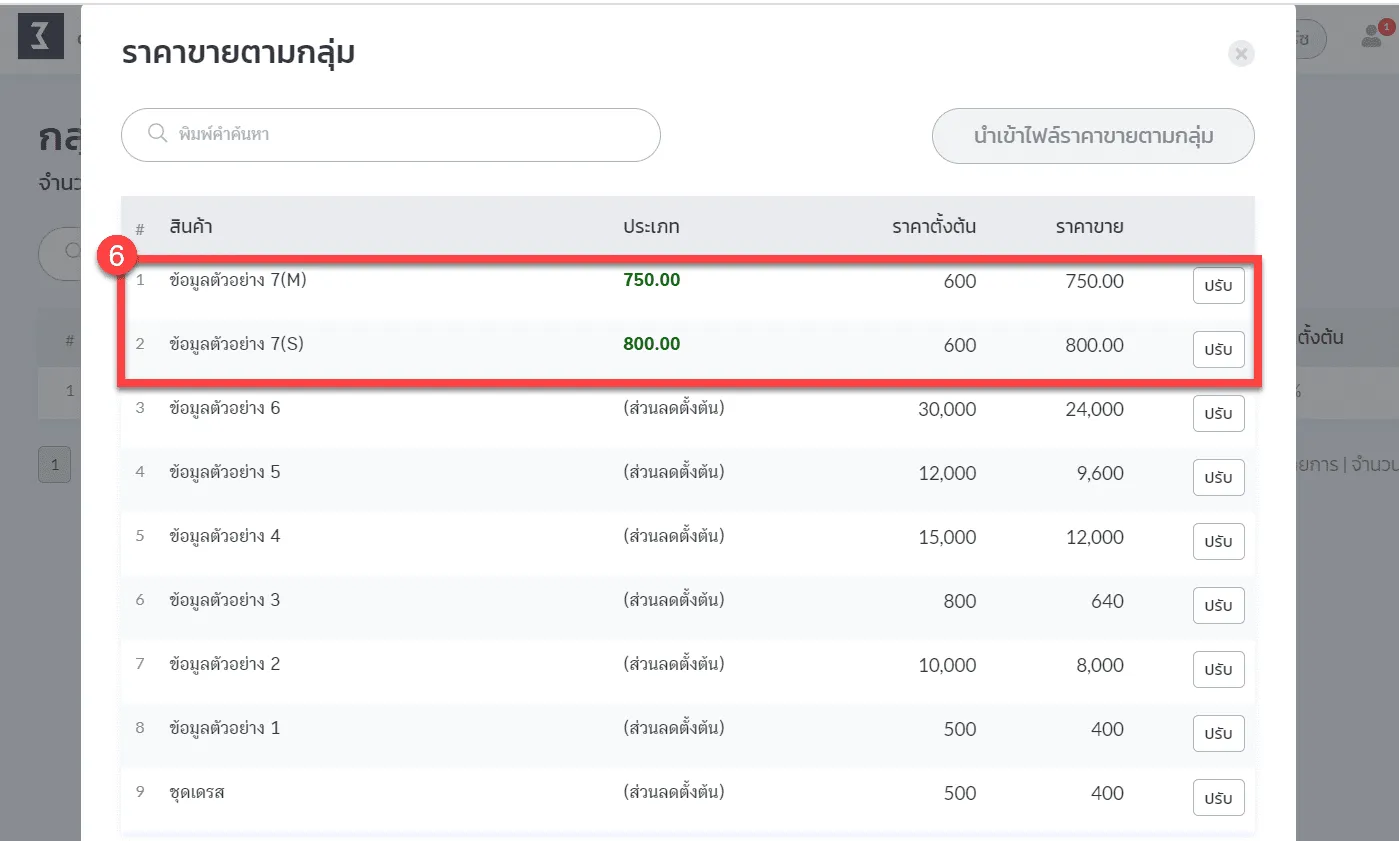
Task: Click the ประเภท column header
Action: [651, 227]
